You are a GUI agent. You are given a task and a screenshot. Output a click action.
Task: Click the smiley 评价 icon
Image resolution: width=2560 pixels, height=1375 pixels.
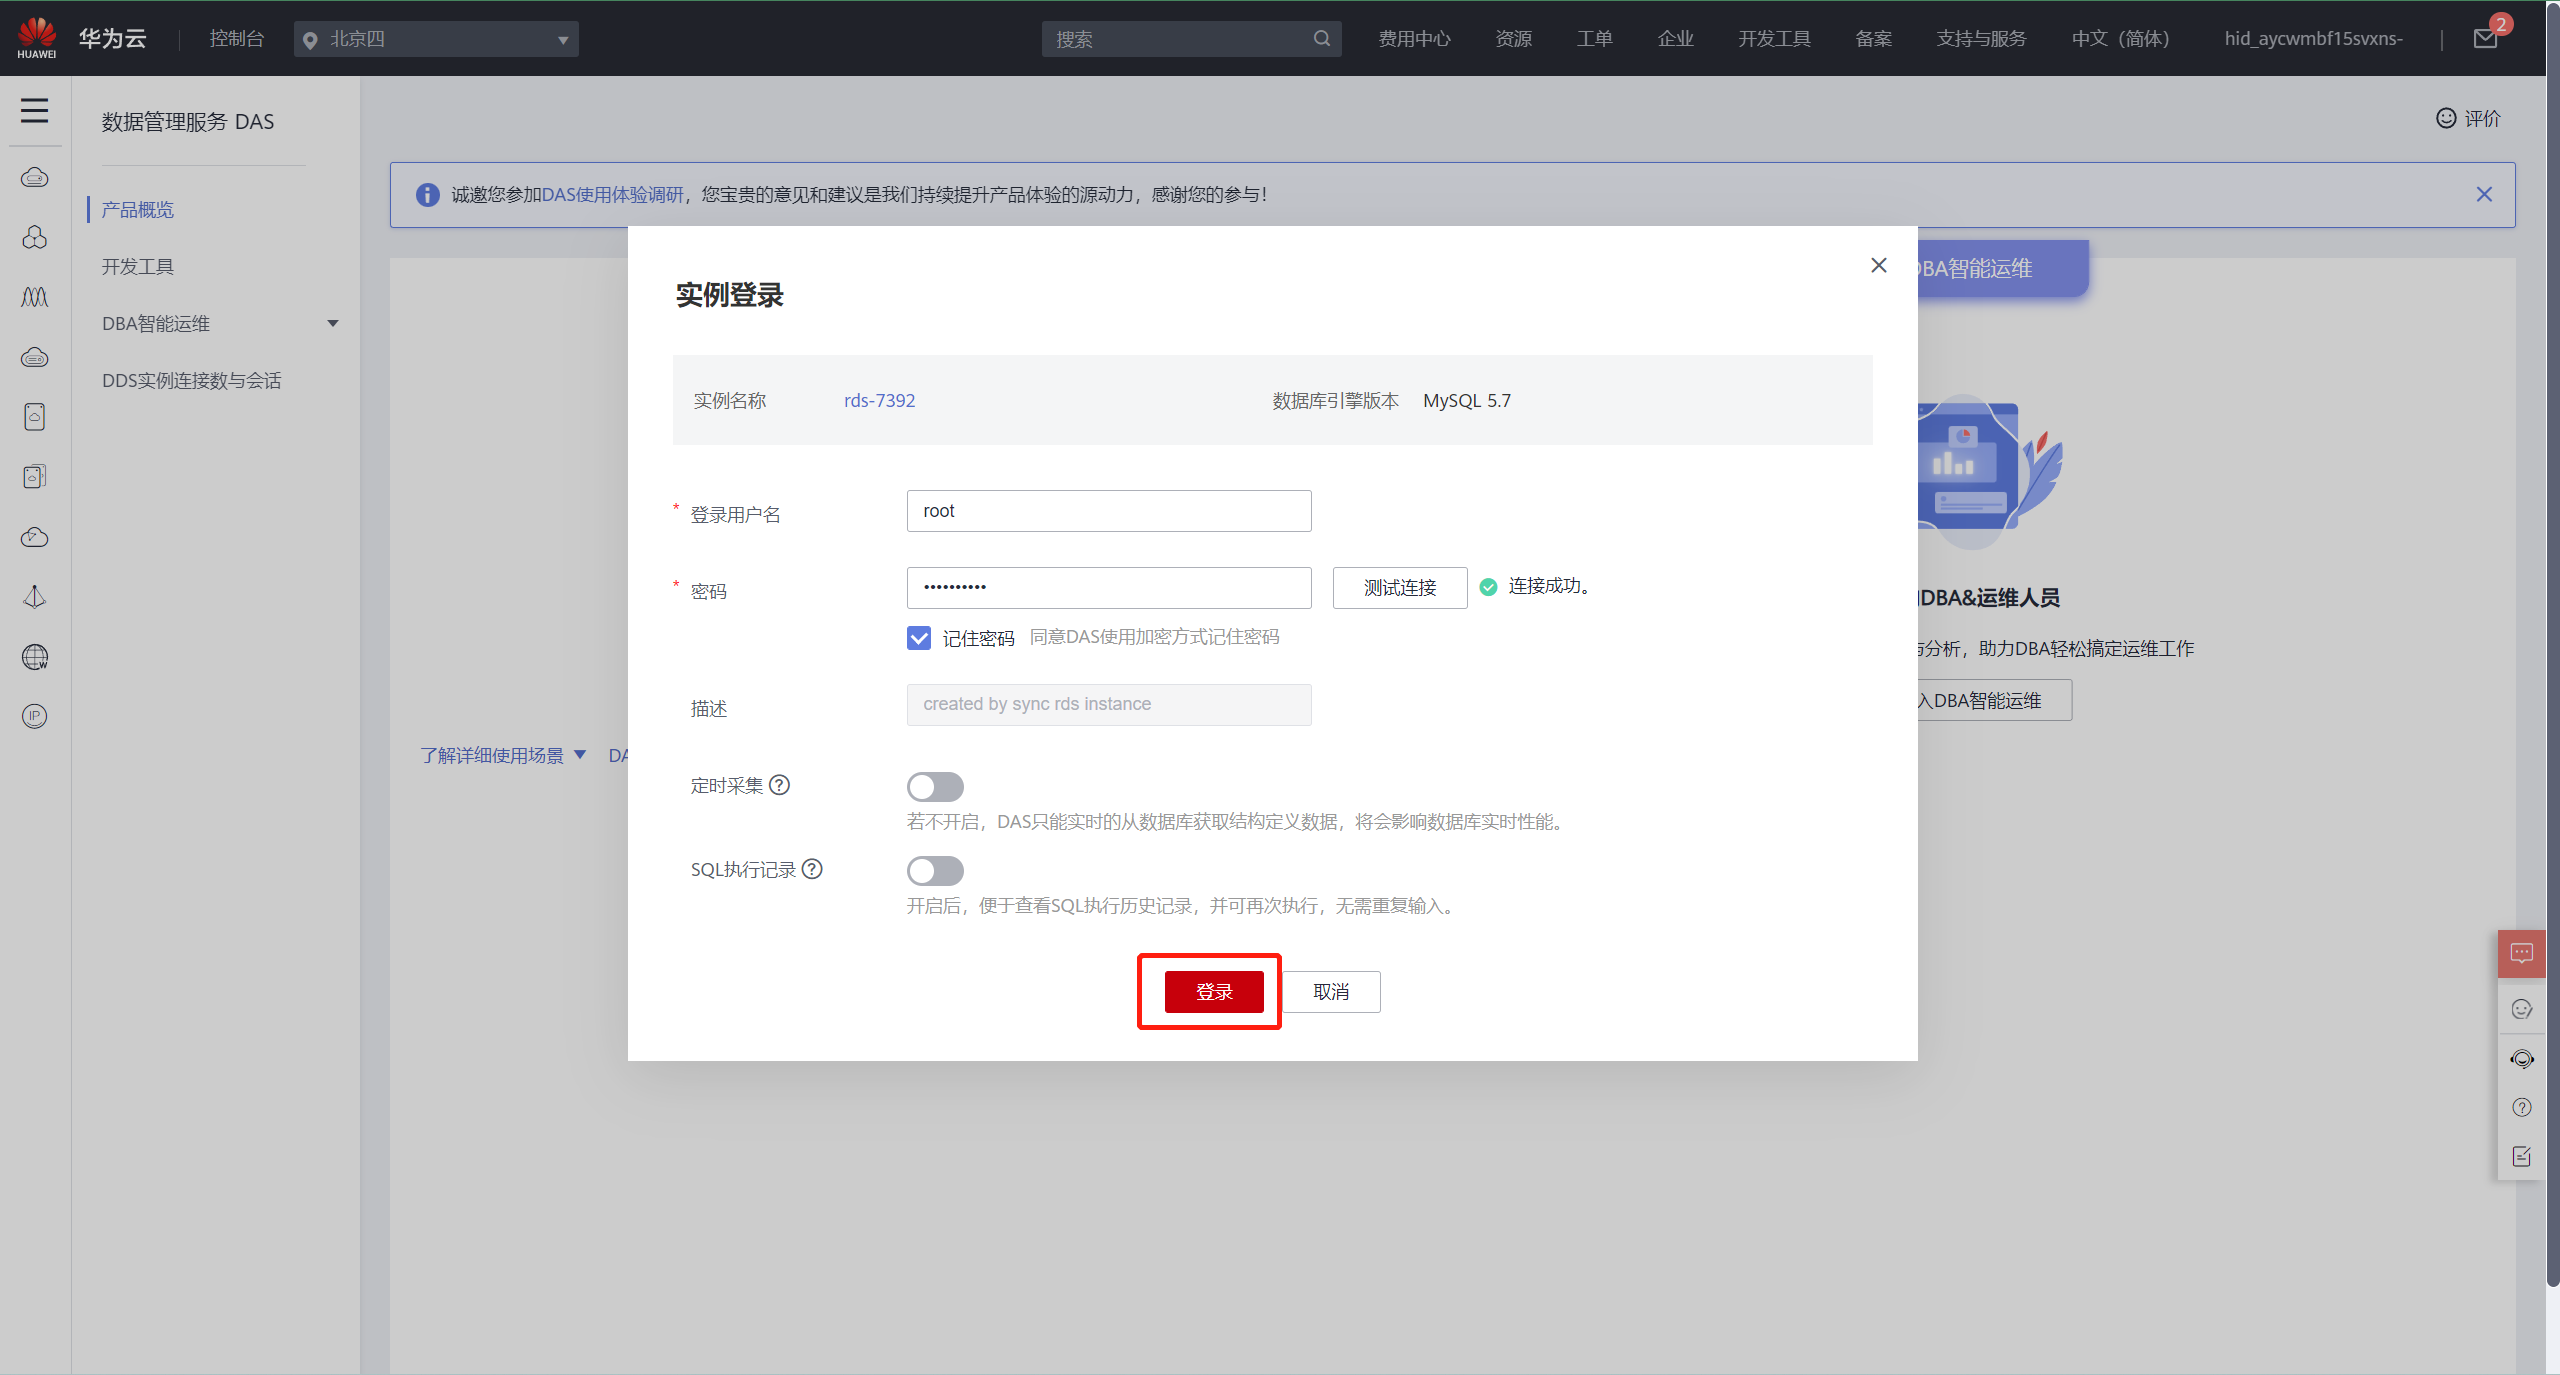point(2446,118)
